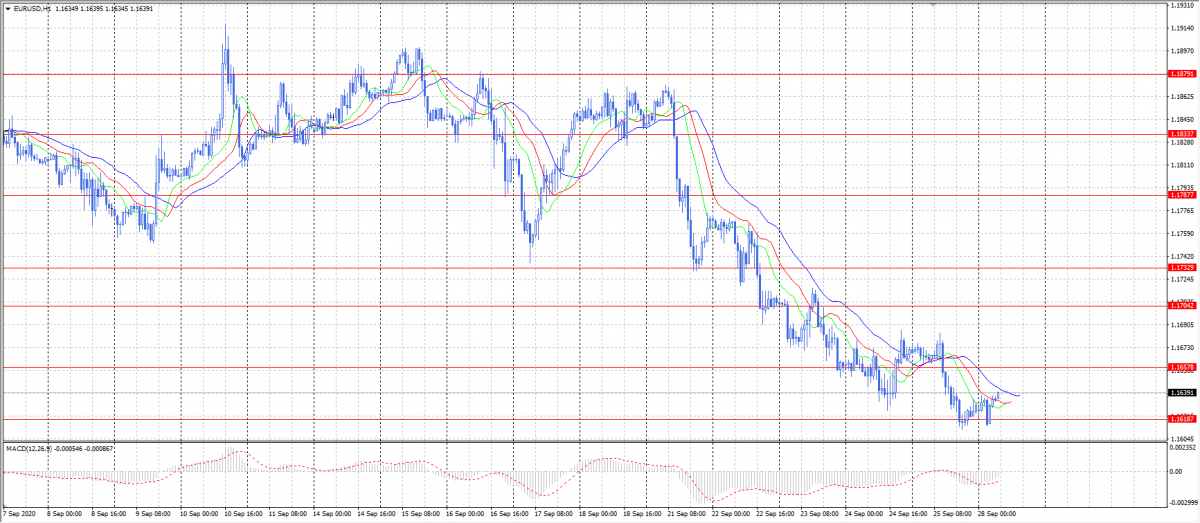Select the 1.17877 red price level label
Screen dimensions: 1200x523
pos(1181,195)
